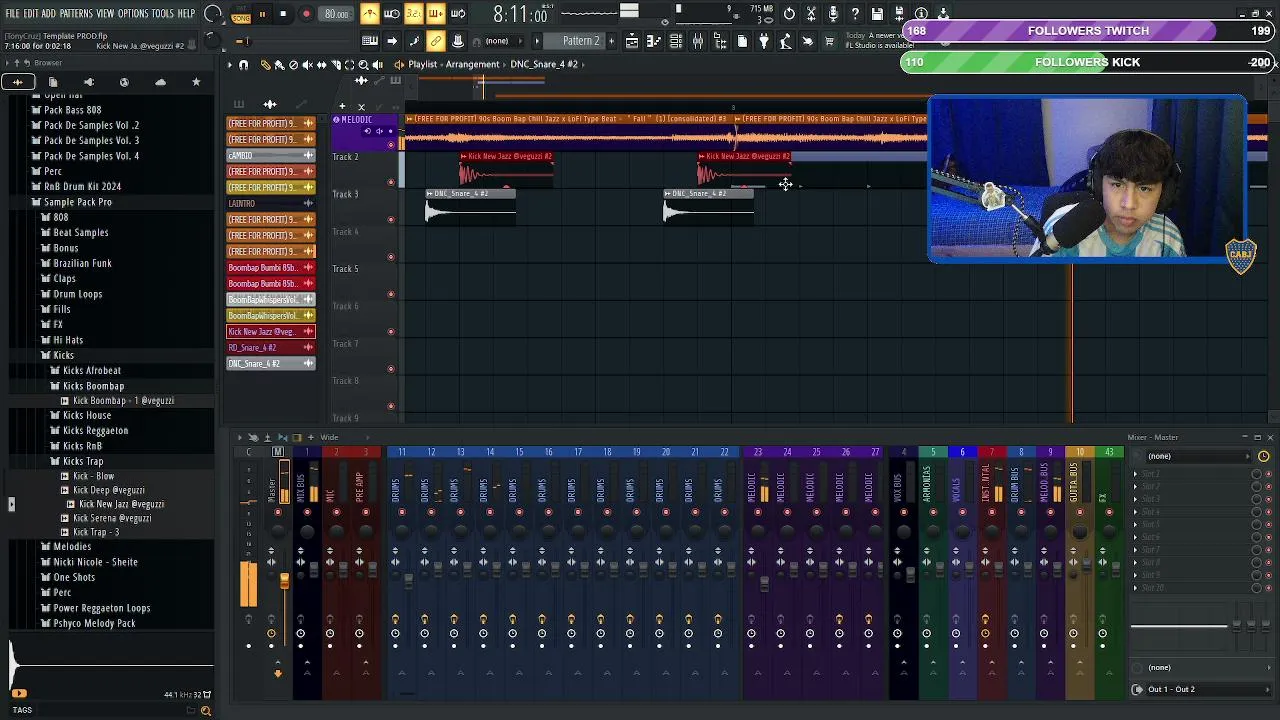Screen dimensions: 1280x720
Task: Open playlist snap magnet options
Action: point(243,64)
